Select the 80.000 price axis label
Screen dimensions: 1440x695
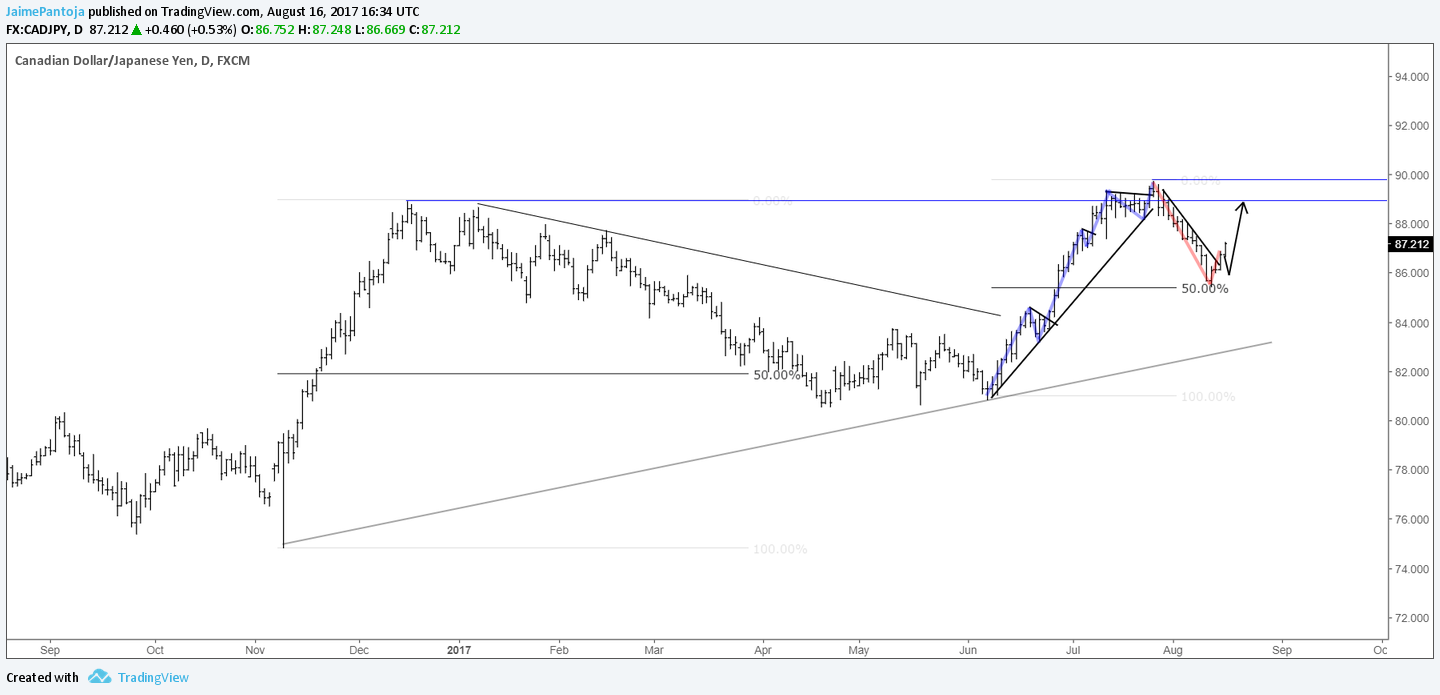[x=1412, y=421]
